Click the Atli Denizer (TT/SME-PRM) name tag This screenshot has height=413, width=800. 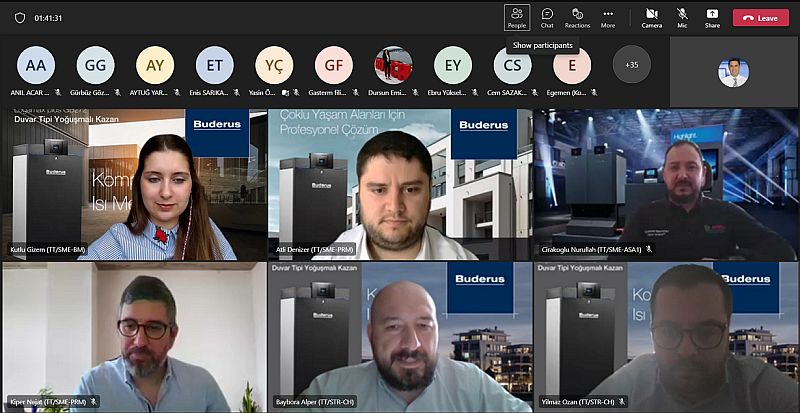click(x=315, y=250)
